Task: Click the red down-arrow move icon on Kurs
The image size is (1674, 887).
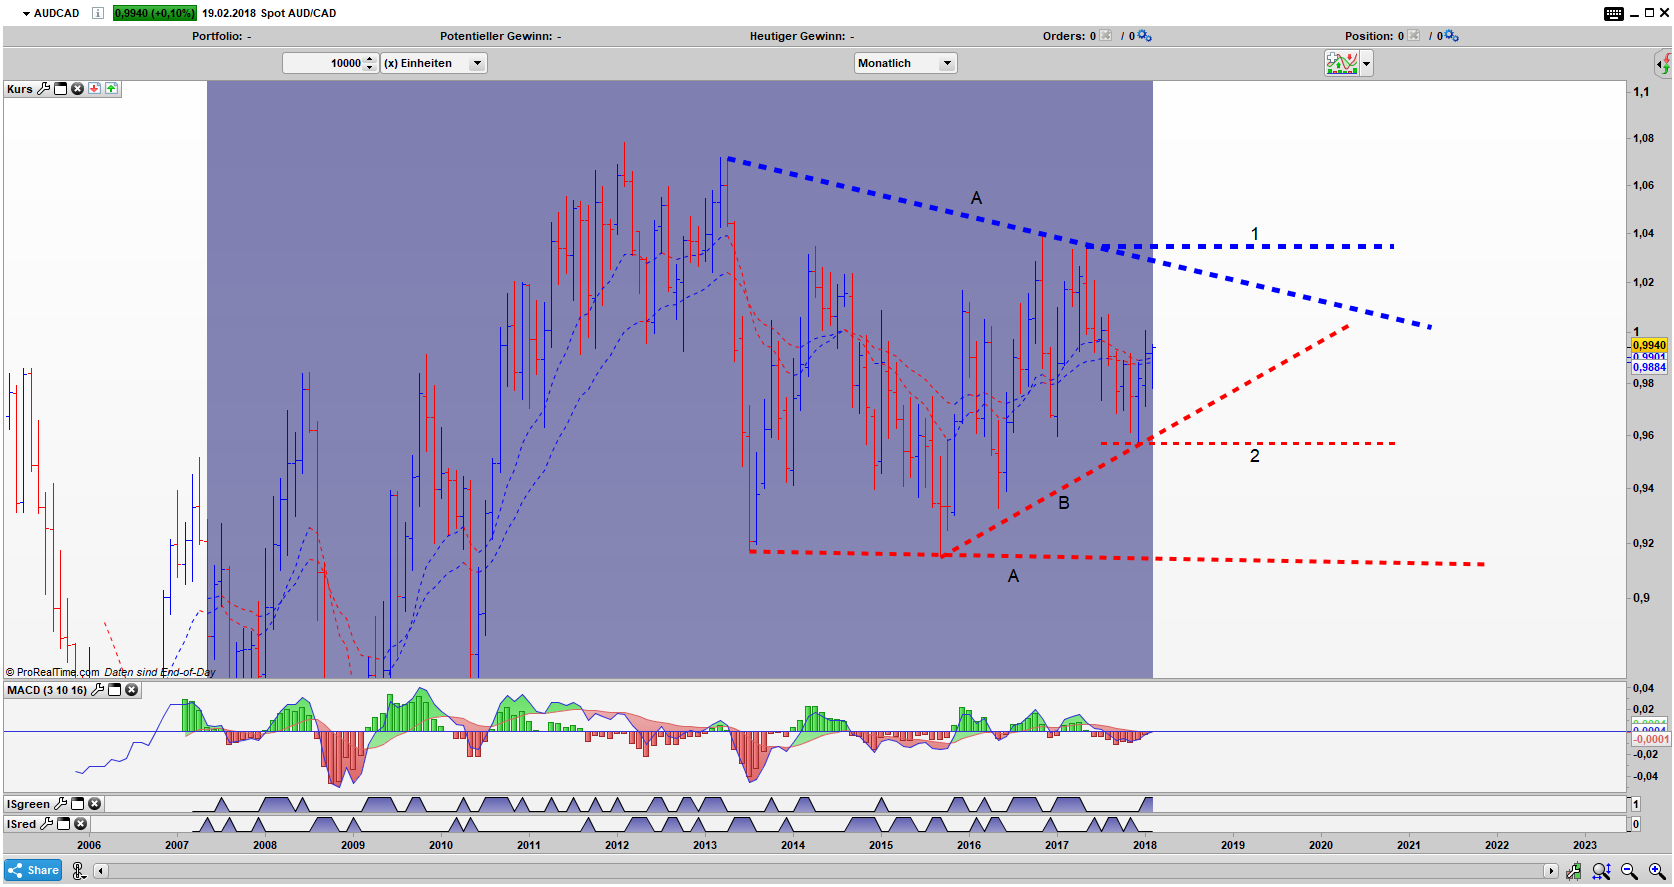Action: [x=94, y=89]
